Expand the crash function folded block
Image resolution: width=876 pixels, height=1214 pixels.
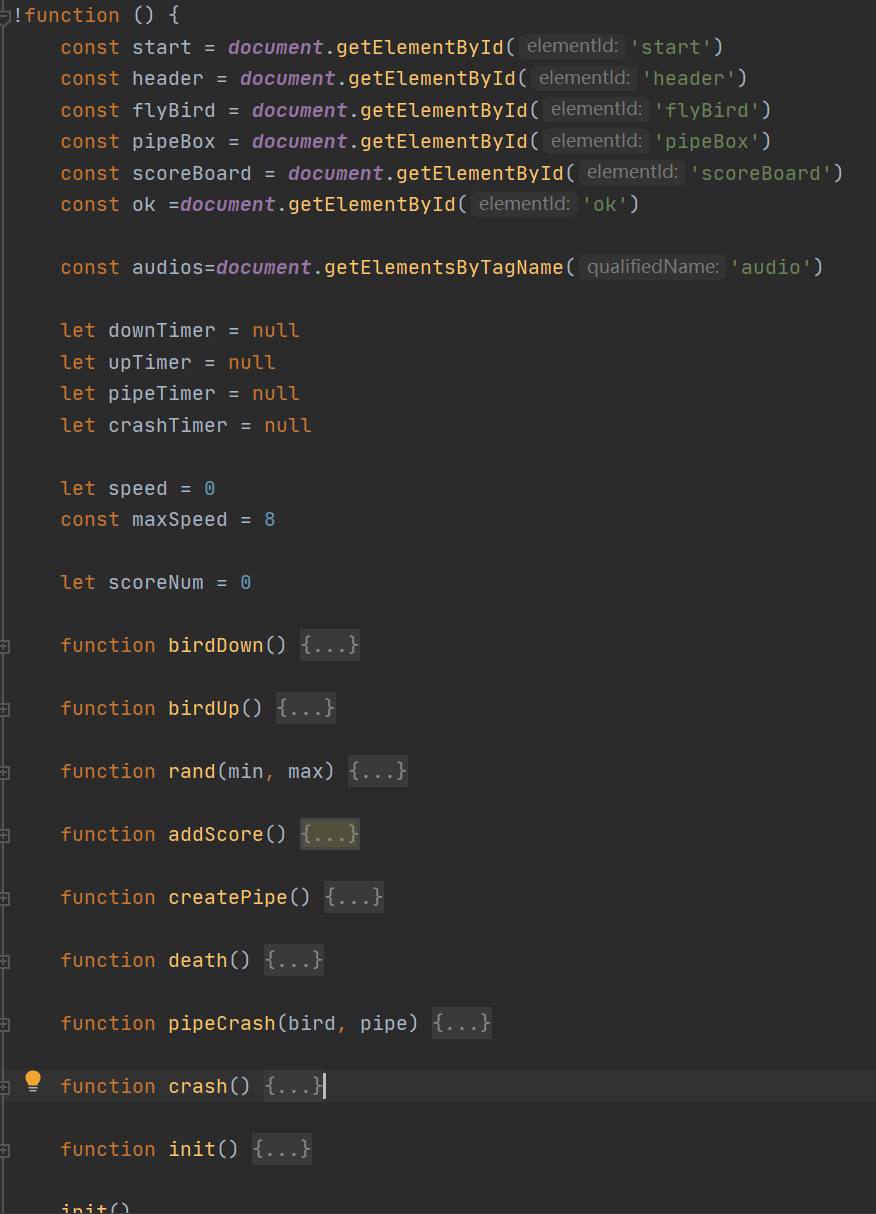[x=294, y=1087]
